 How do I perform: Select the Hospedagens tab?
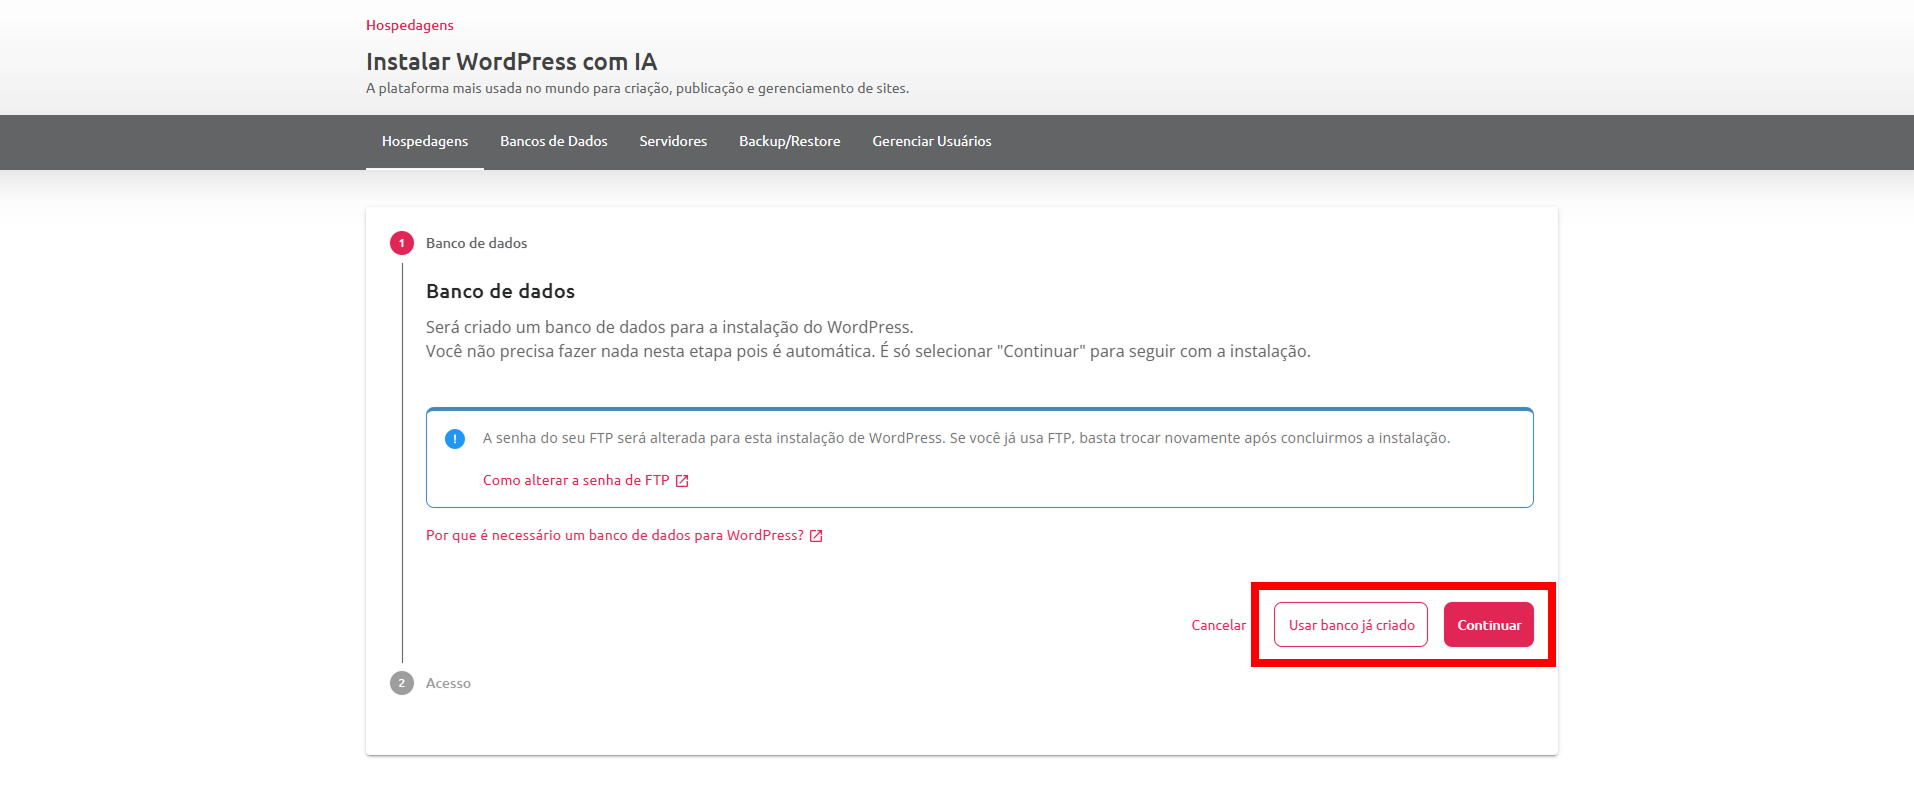click(425, 141)
